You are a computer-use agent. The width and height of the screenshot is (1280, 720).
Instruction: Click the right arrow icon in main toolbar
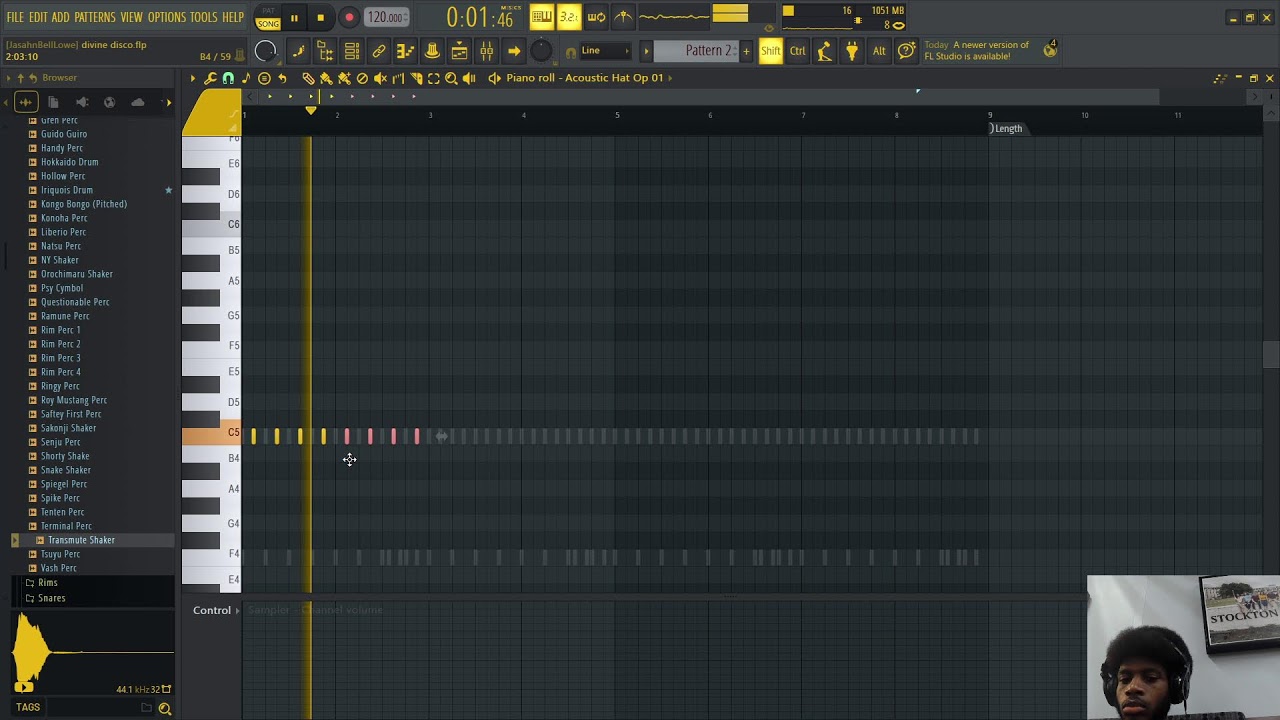[x=513, y=51]
